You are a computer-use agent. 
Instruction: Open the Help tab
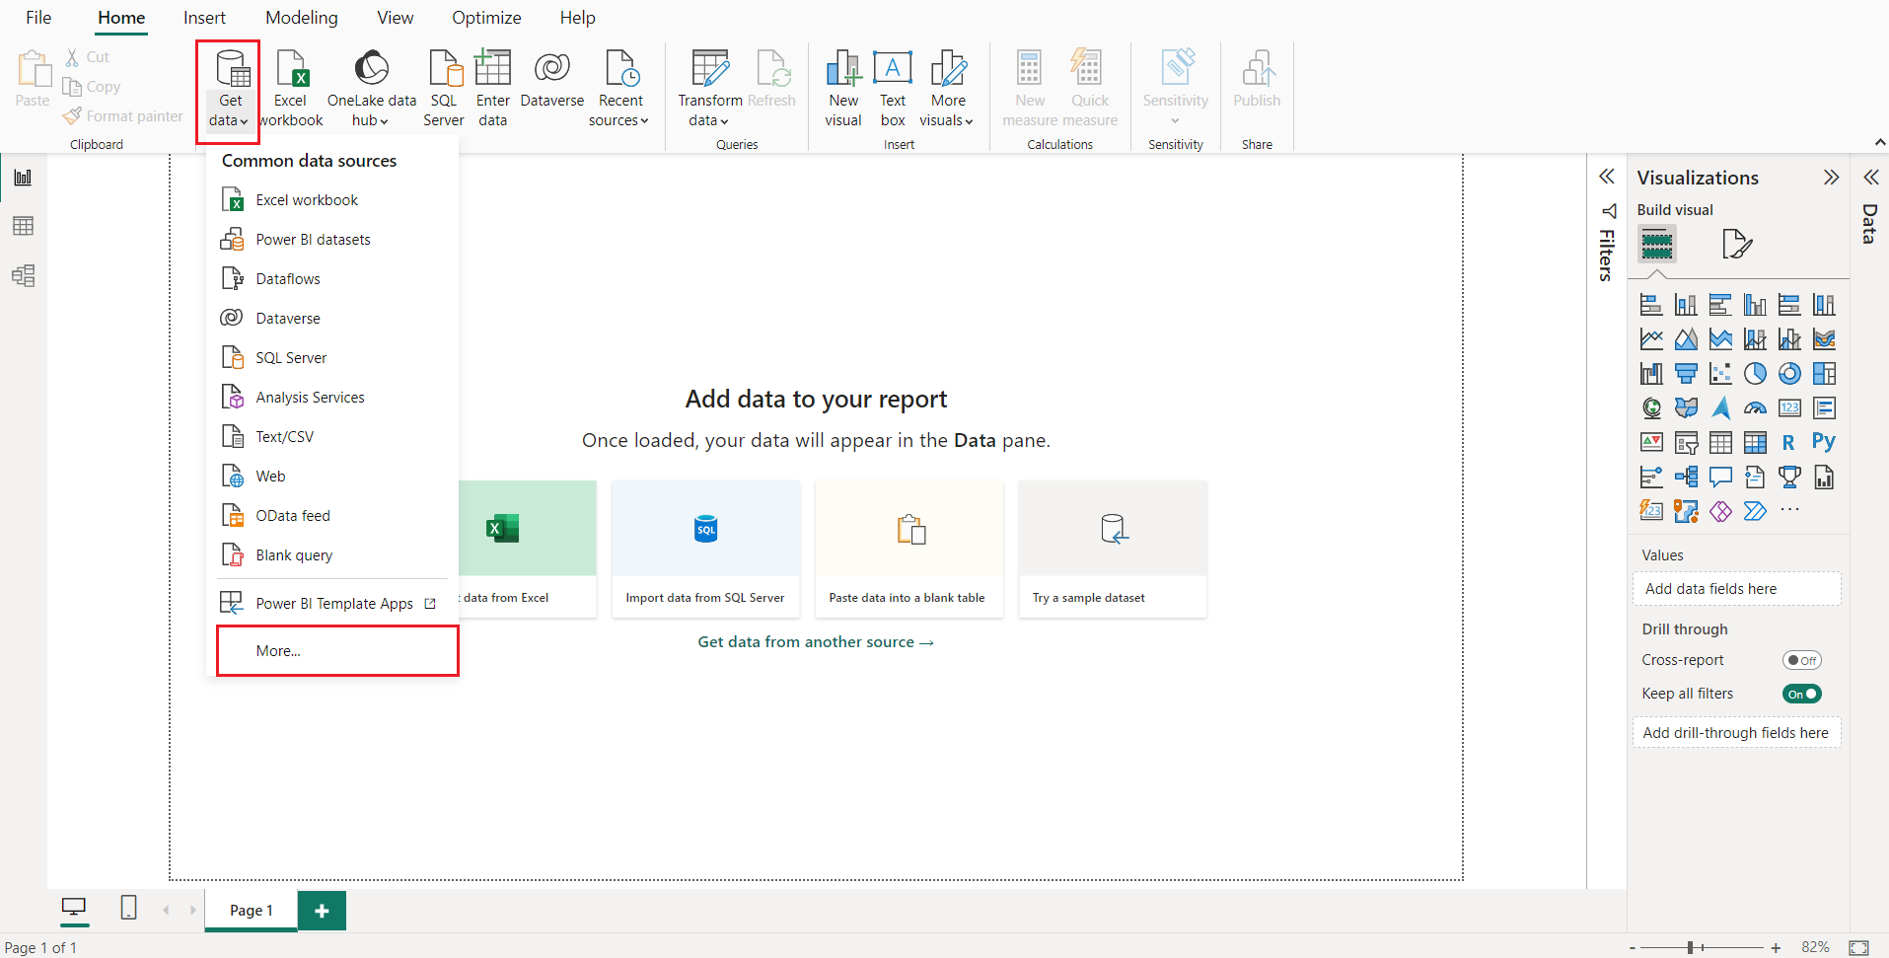tap(577, 18)
